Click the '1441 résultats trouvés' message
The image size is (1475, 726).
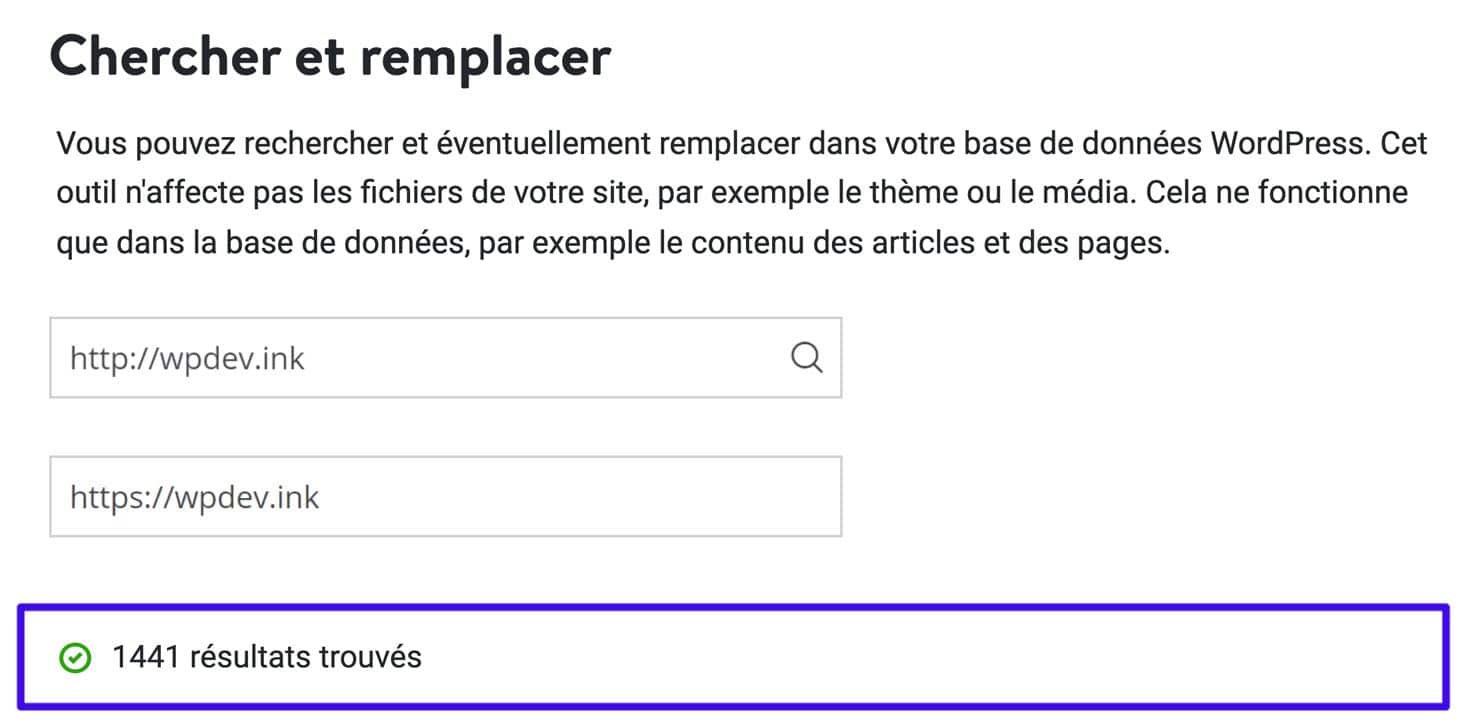tap(267, 657)
